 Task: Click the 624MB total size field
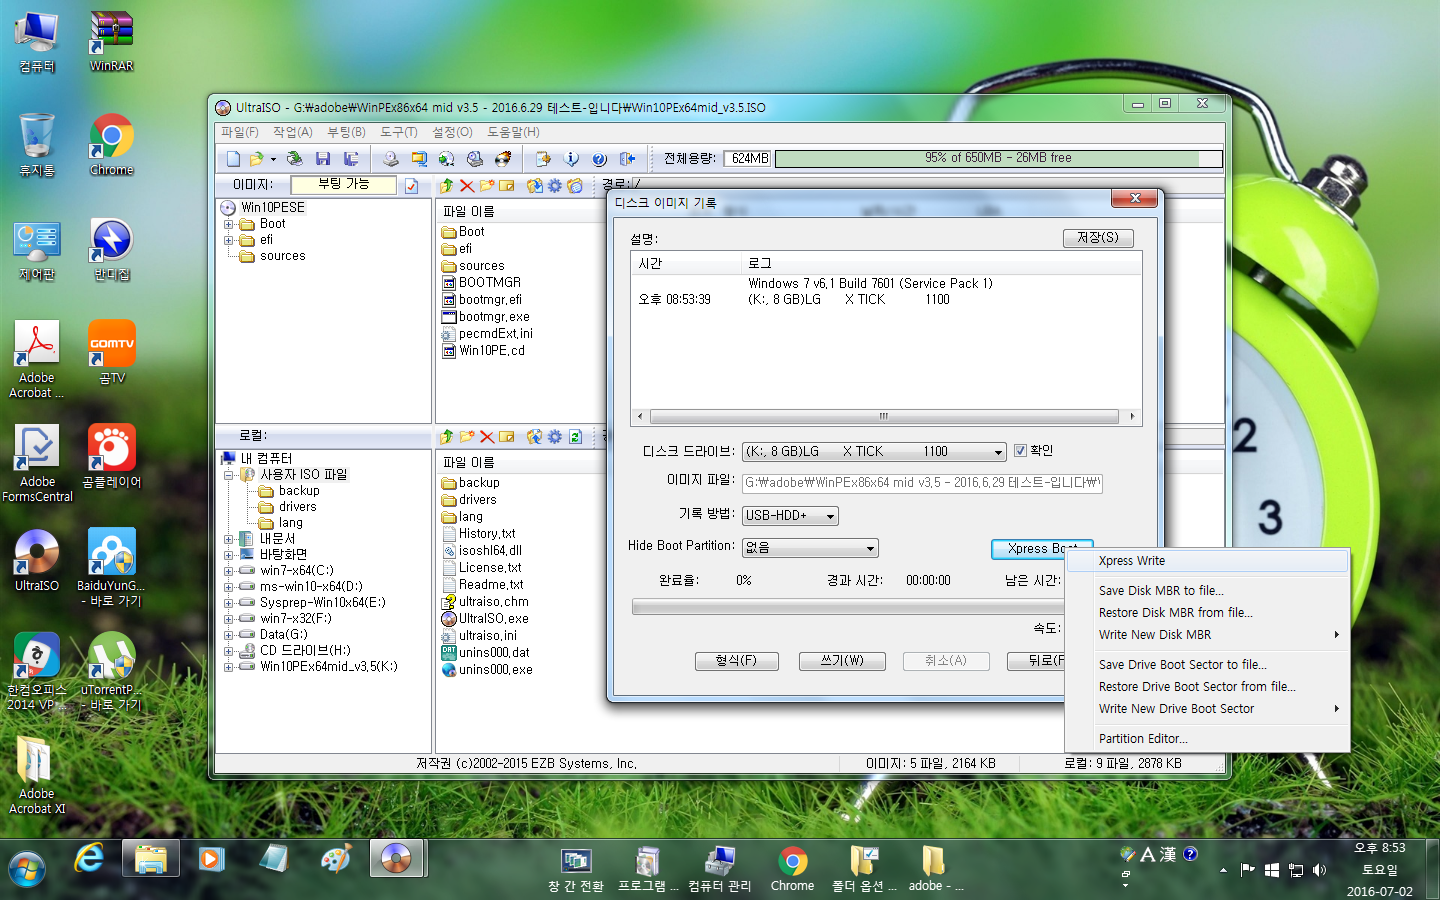(x=748, y=158)
